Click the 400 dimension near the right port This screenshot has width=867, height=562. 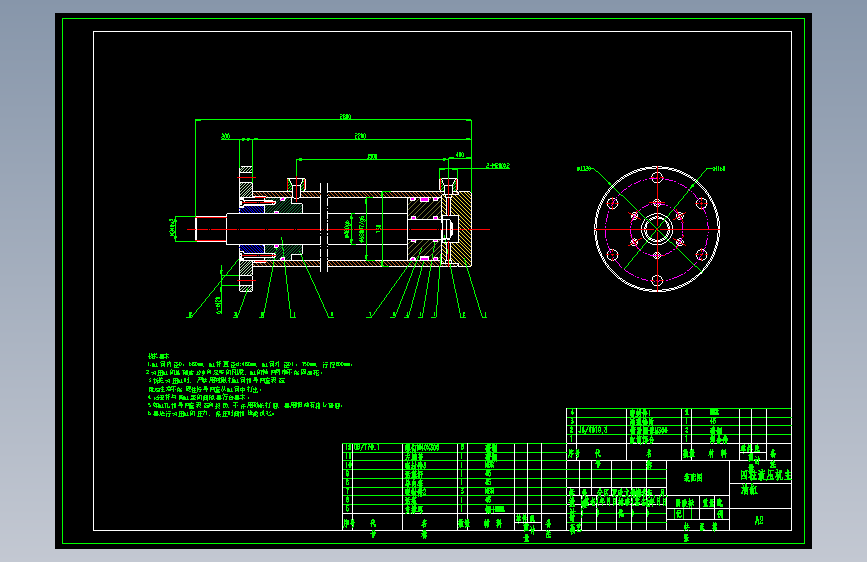point(459,155)
